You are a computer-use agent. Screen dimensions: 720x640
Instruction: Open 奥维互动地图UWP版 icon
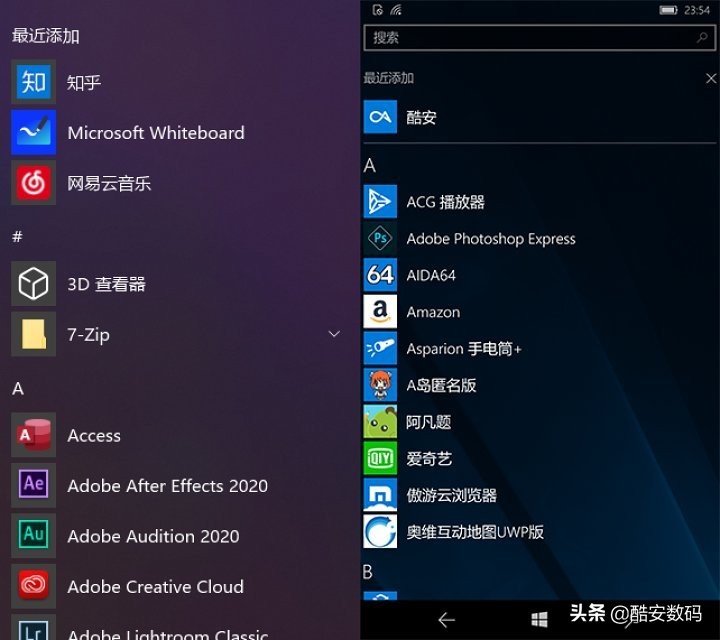380,532
